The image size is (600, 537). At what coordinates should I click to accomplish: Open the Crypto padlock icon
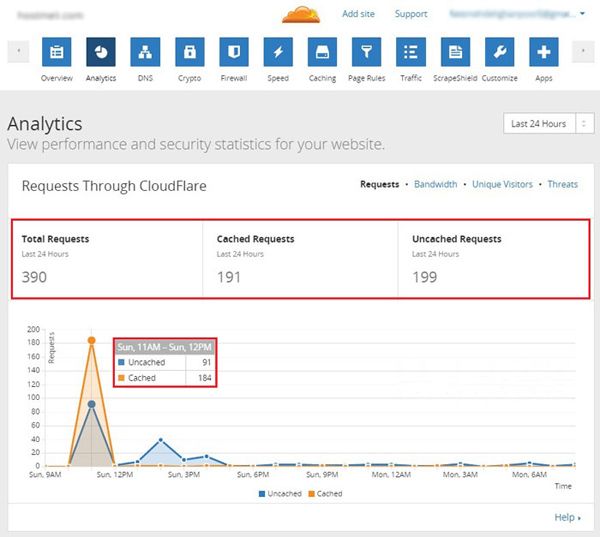coord(189,52)
